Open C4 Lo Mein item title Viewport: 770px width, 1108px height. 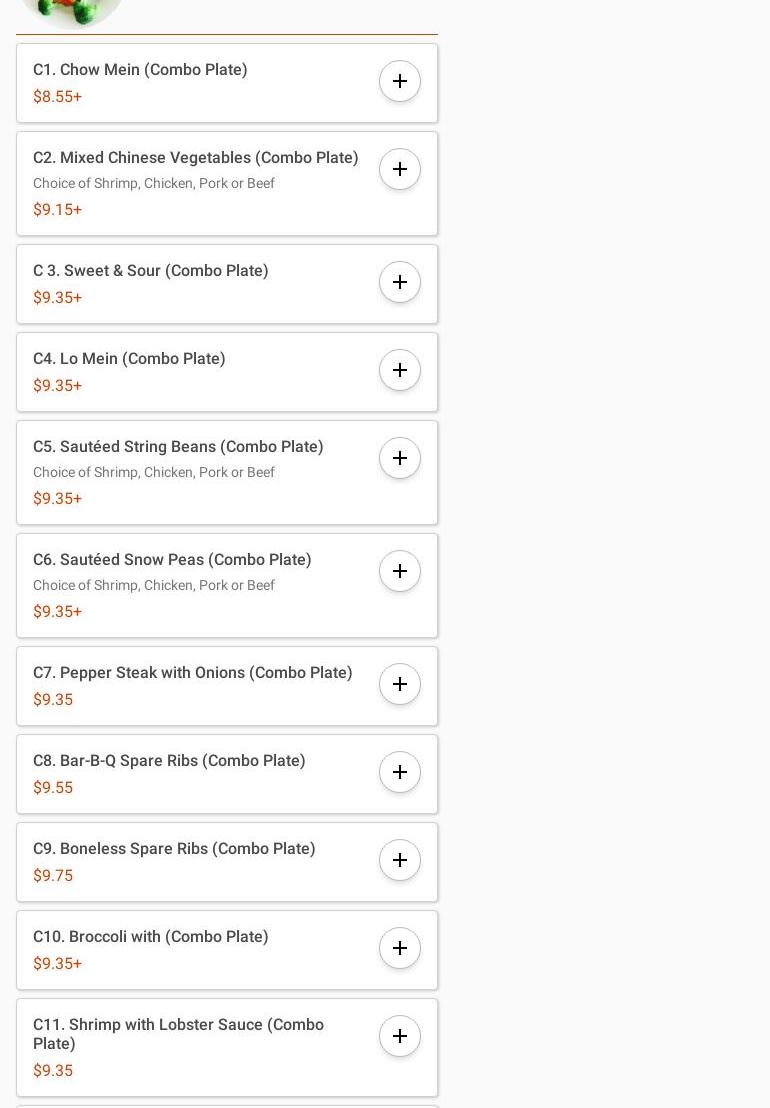[129, 358]
